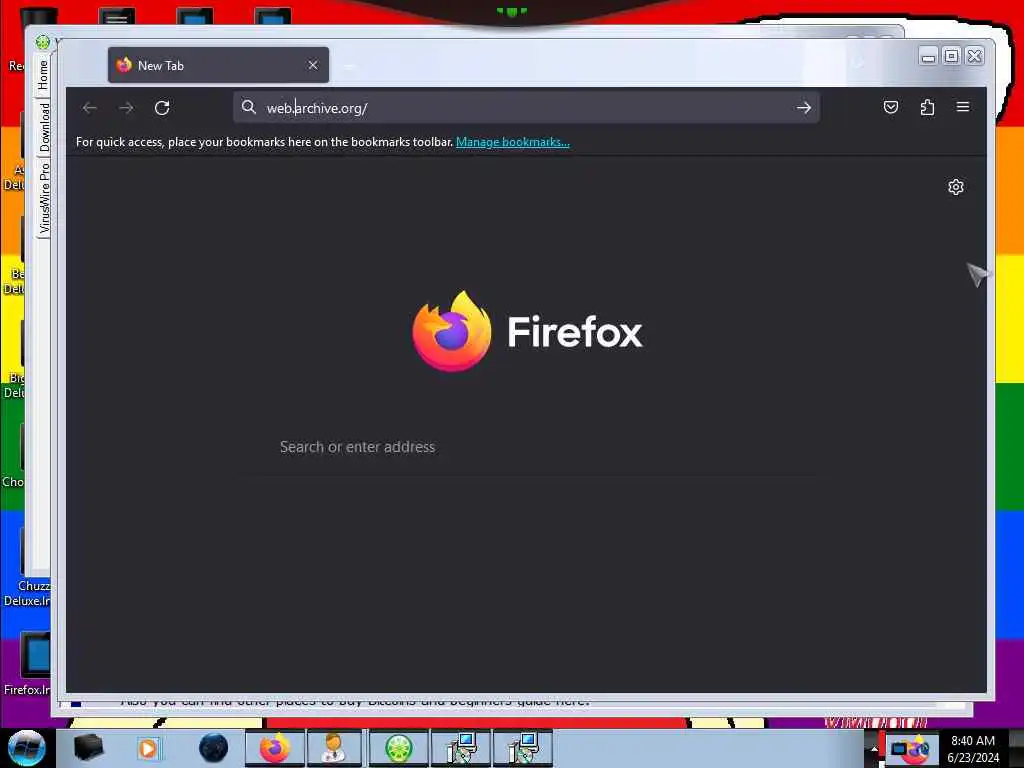The image size is (1024, 768).
Task: Click the Go arrow in address bar
Action: click(804, 108)
